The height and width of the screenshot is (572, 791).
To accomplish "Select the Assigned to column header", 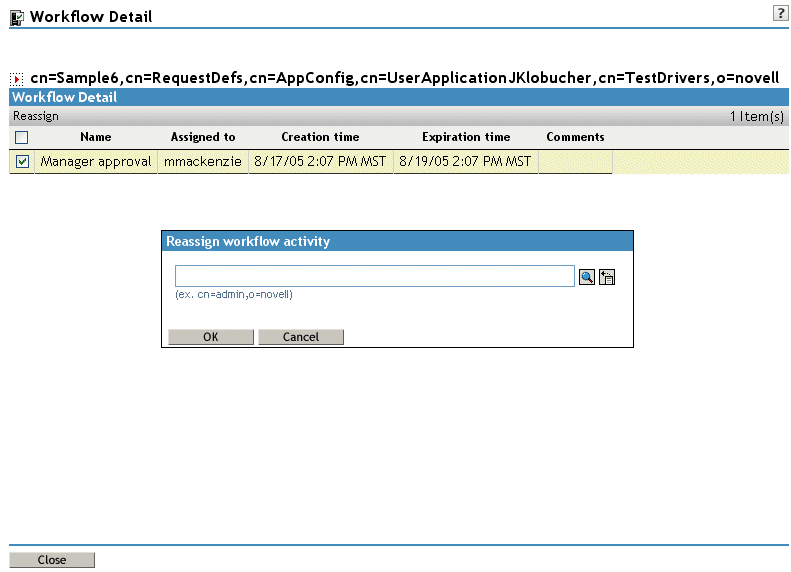I will click(203, 137).
